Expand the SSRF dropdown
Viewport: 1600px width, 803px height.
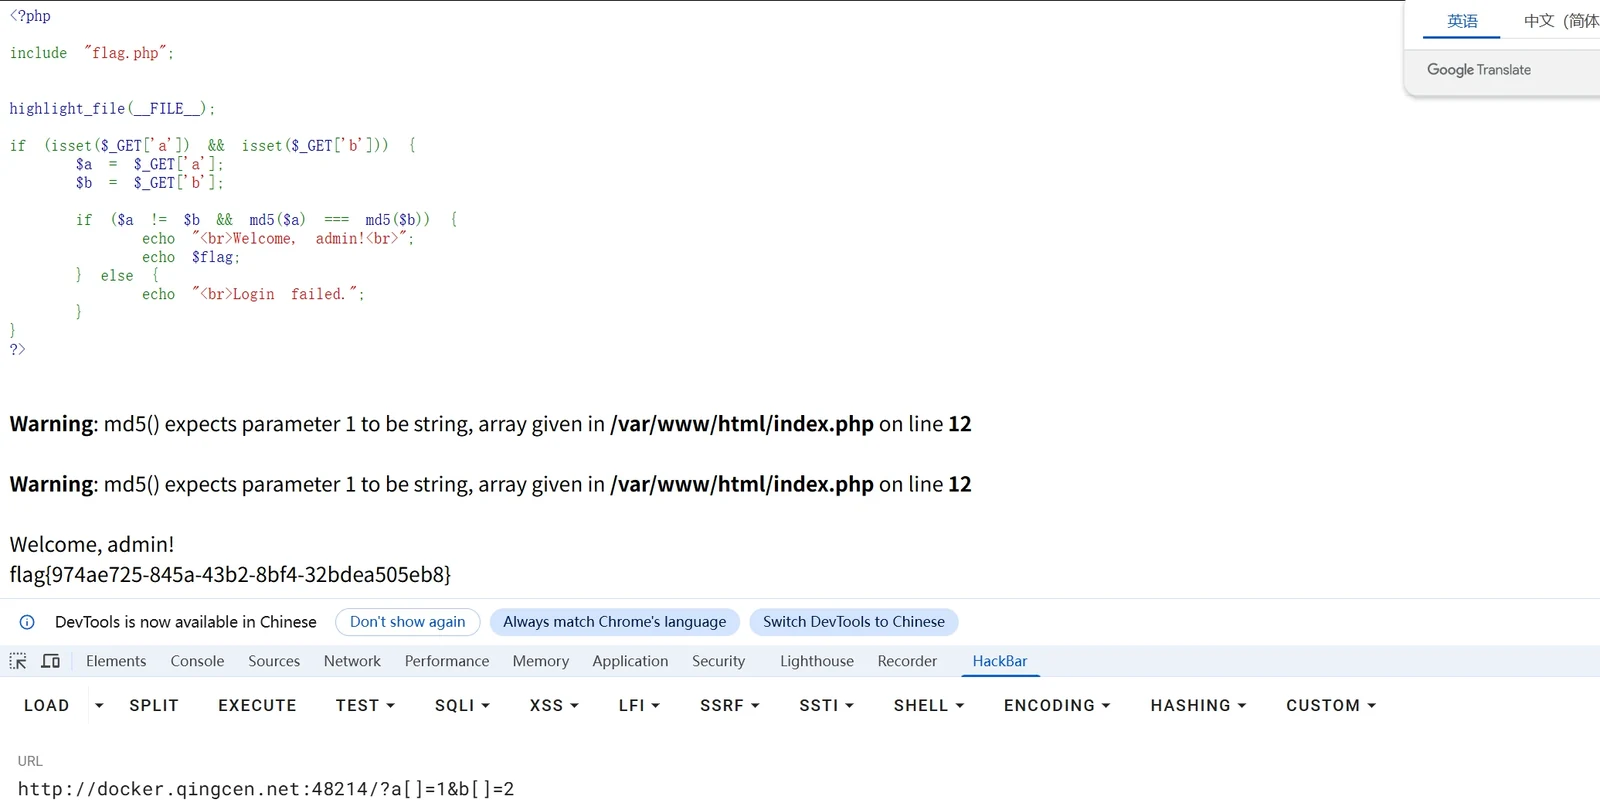(730, 706)
